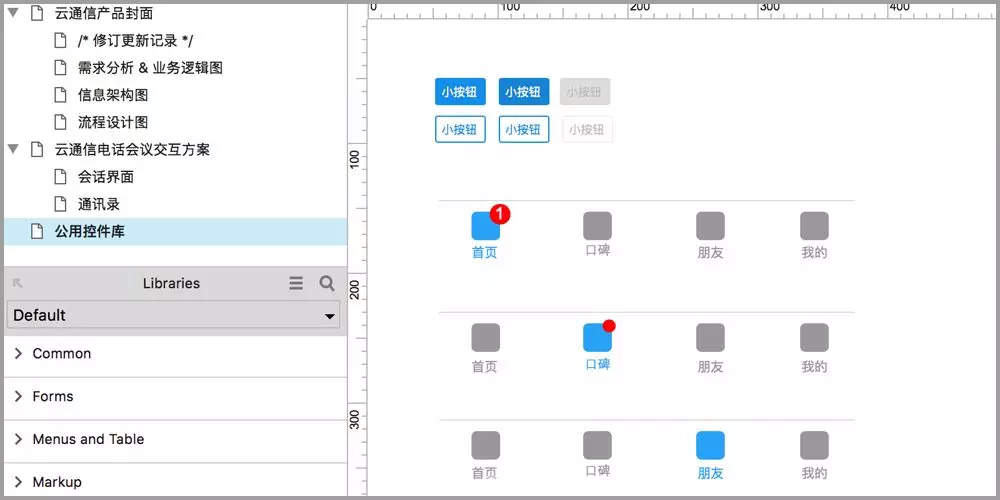The image size is (1000, 500).
Task: Select gray 首页 icon in second tab bar
Action: tap(486, 337)
